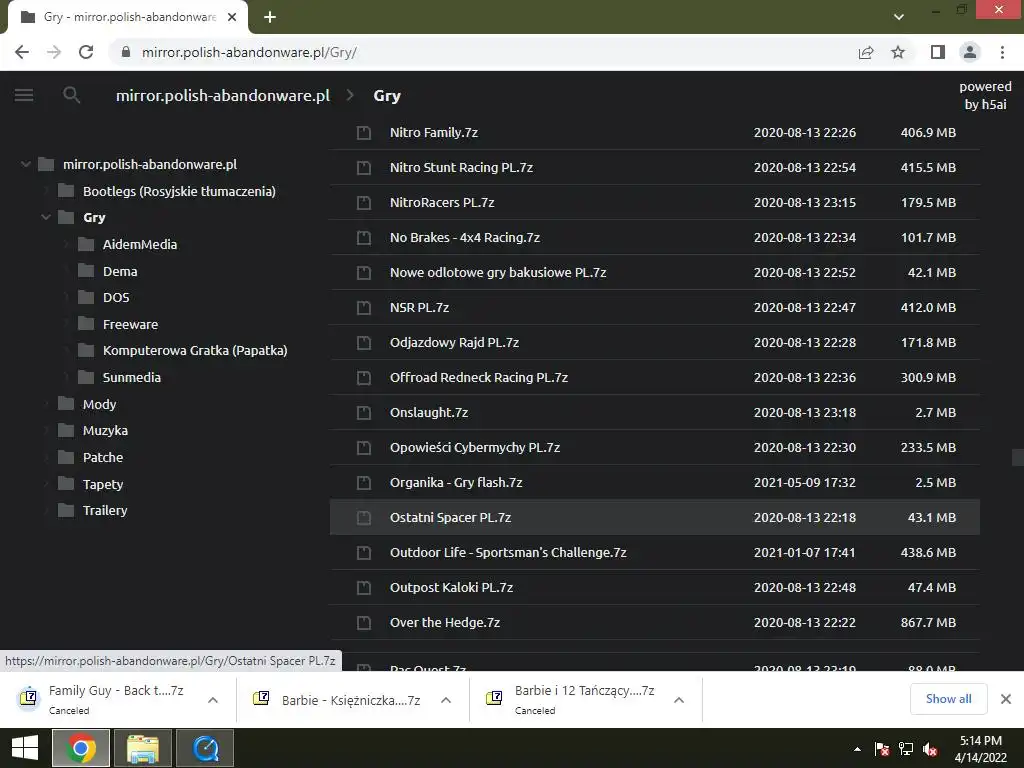Toggle the browser side panel icon
Screen dimensions: 1024x768
(x=938, y=52)
